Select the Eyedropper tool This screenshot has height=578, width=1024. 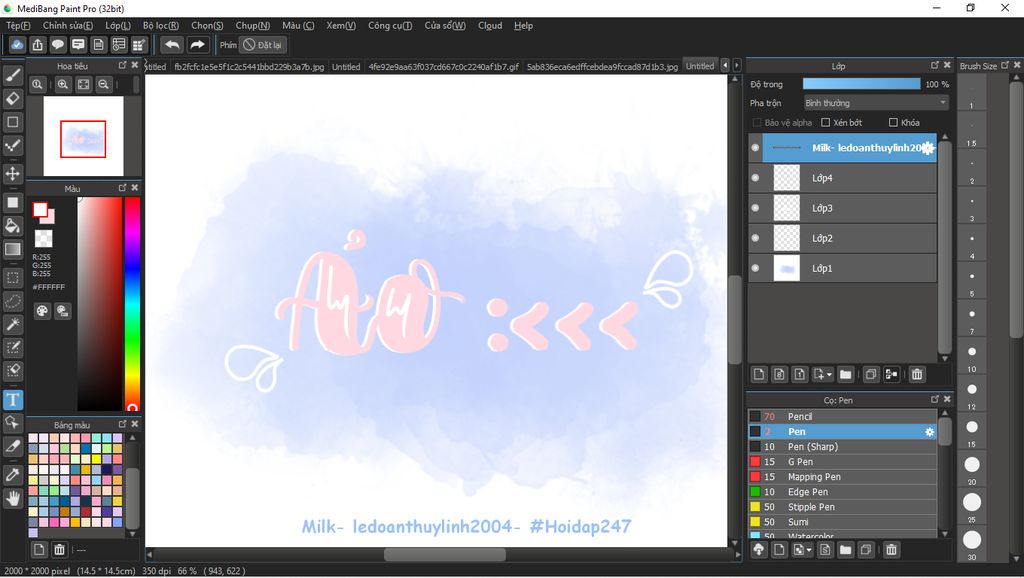tap(12, 475)
